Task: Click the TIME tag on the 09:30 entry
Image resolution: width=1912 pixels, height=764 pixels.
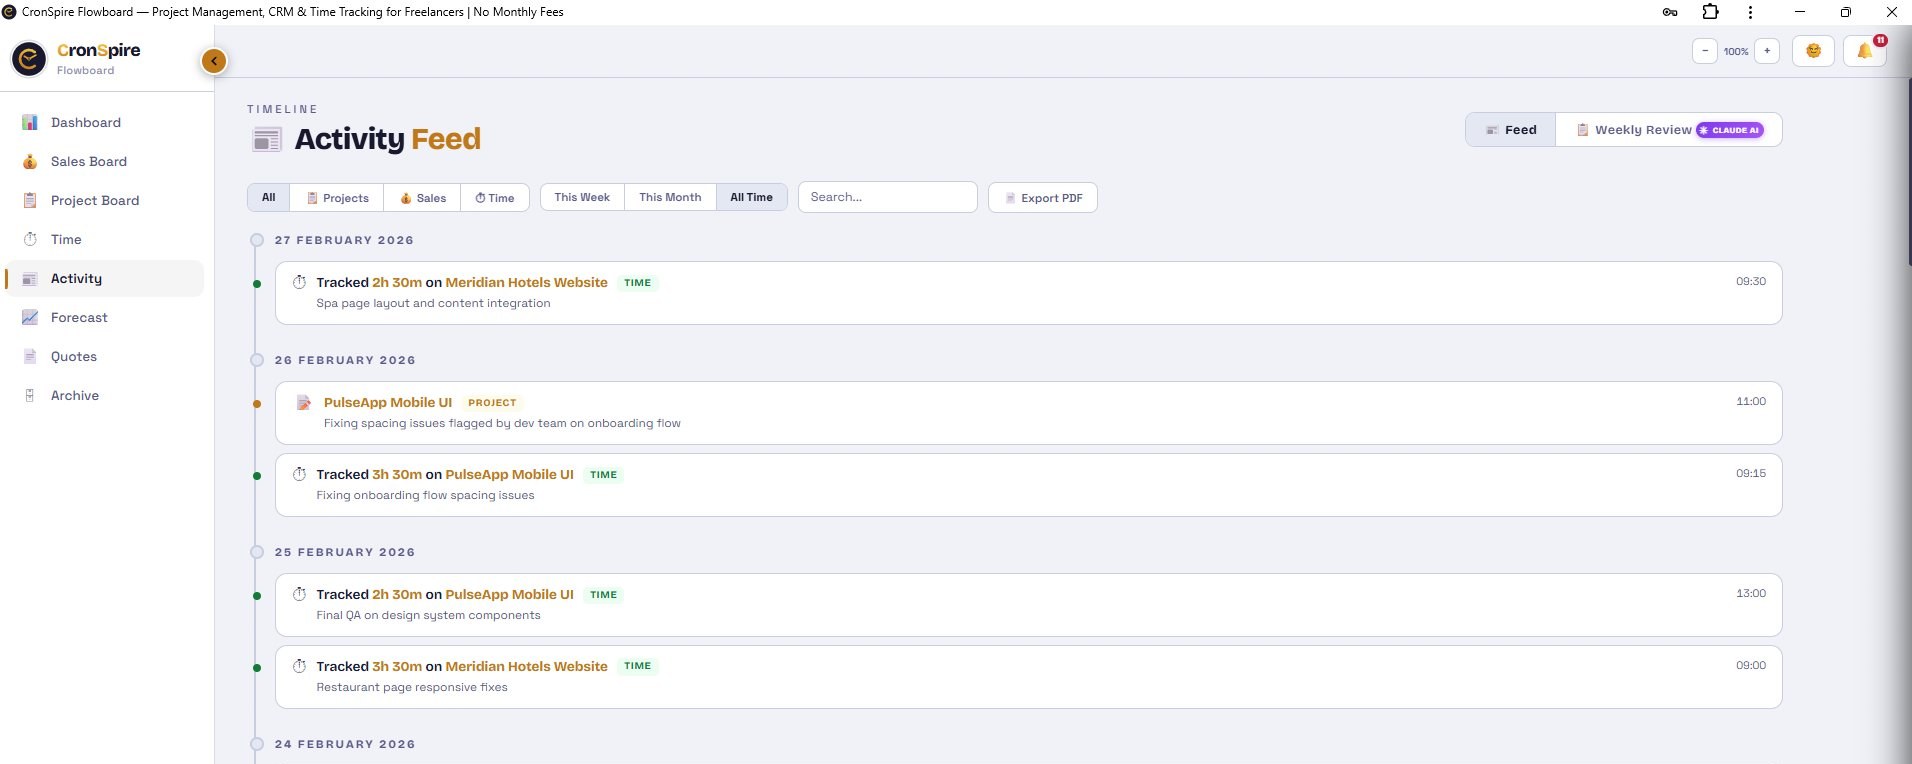Action: click(x=637, y=283)
